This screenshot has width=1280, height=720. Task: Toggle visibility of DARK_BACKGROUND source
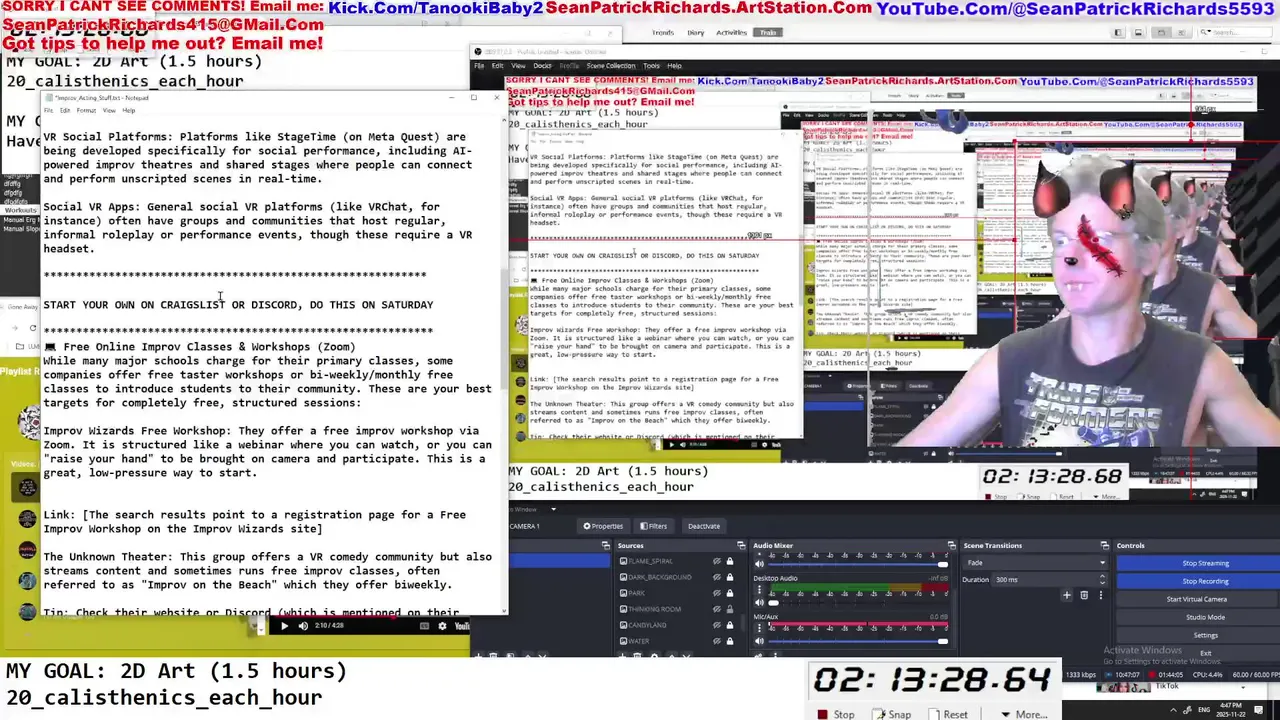(717, 577)
